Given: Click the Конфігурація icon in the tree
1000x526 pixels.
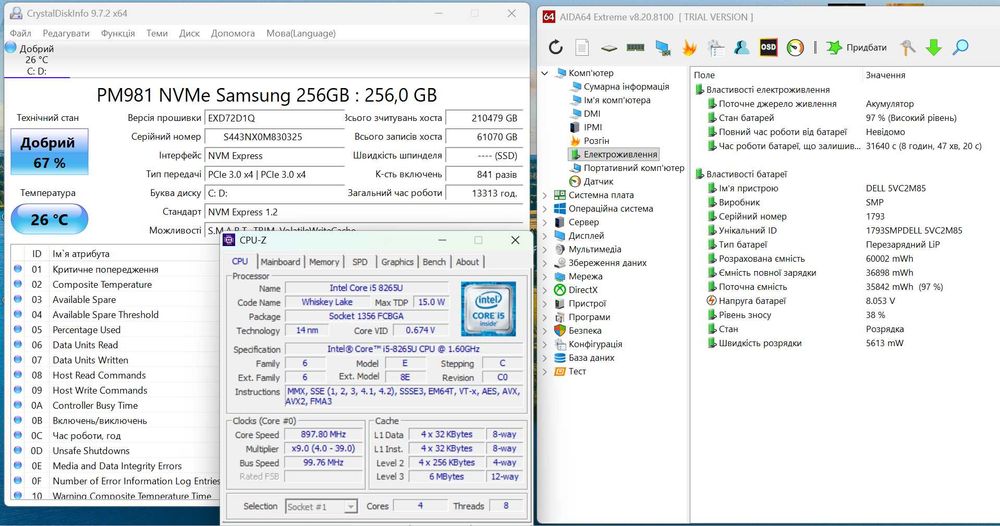Looking at the screenshot, I should click(x=560, y=344).
